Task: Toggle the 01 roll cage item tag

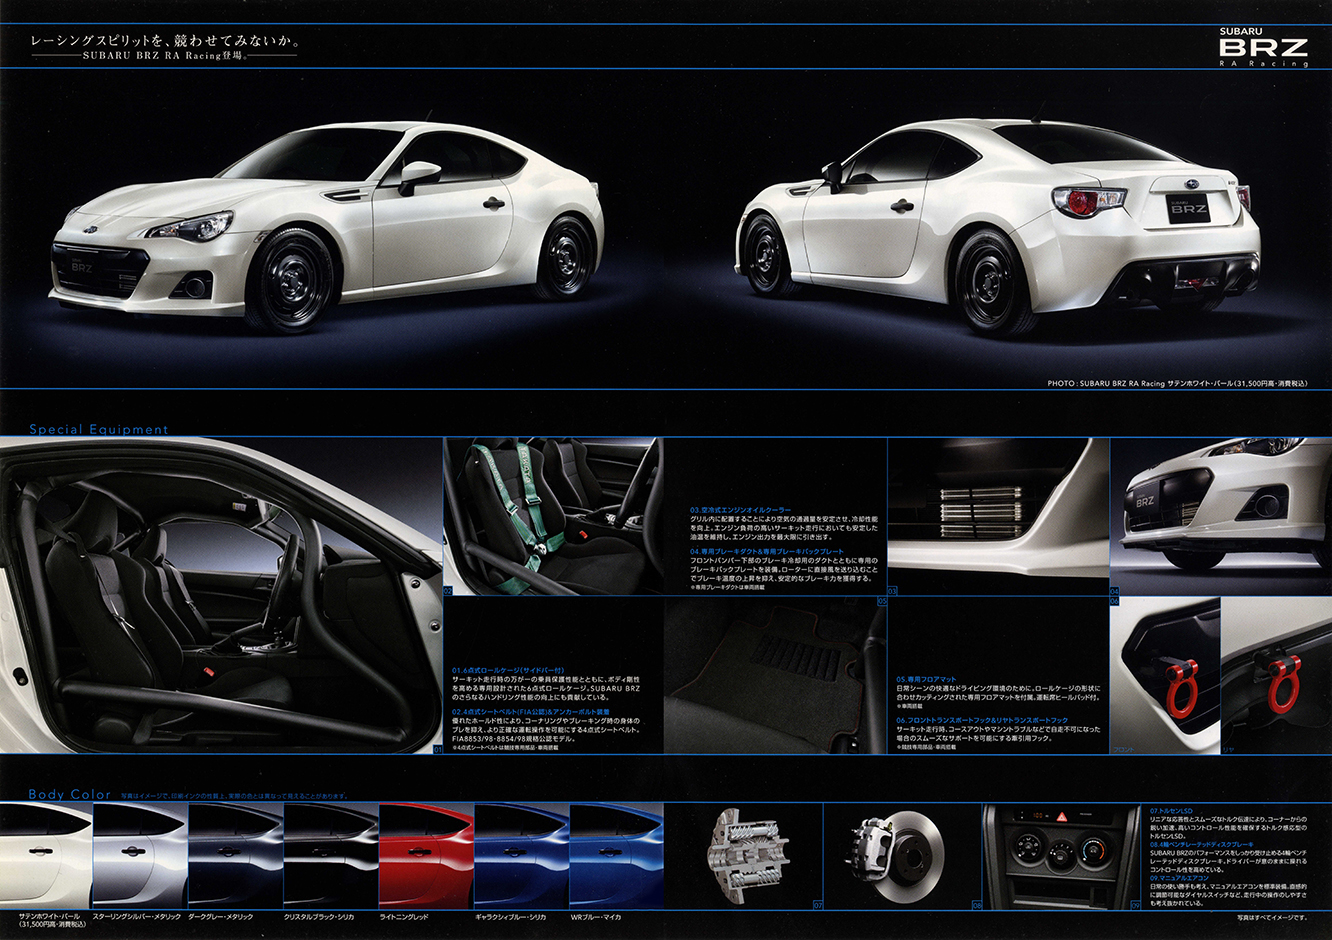Action: [x=437, y=749]
